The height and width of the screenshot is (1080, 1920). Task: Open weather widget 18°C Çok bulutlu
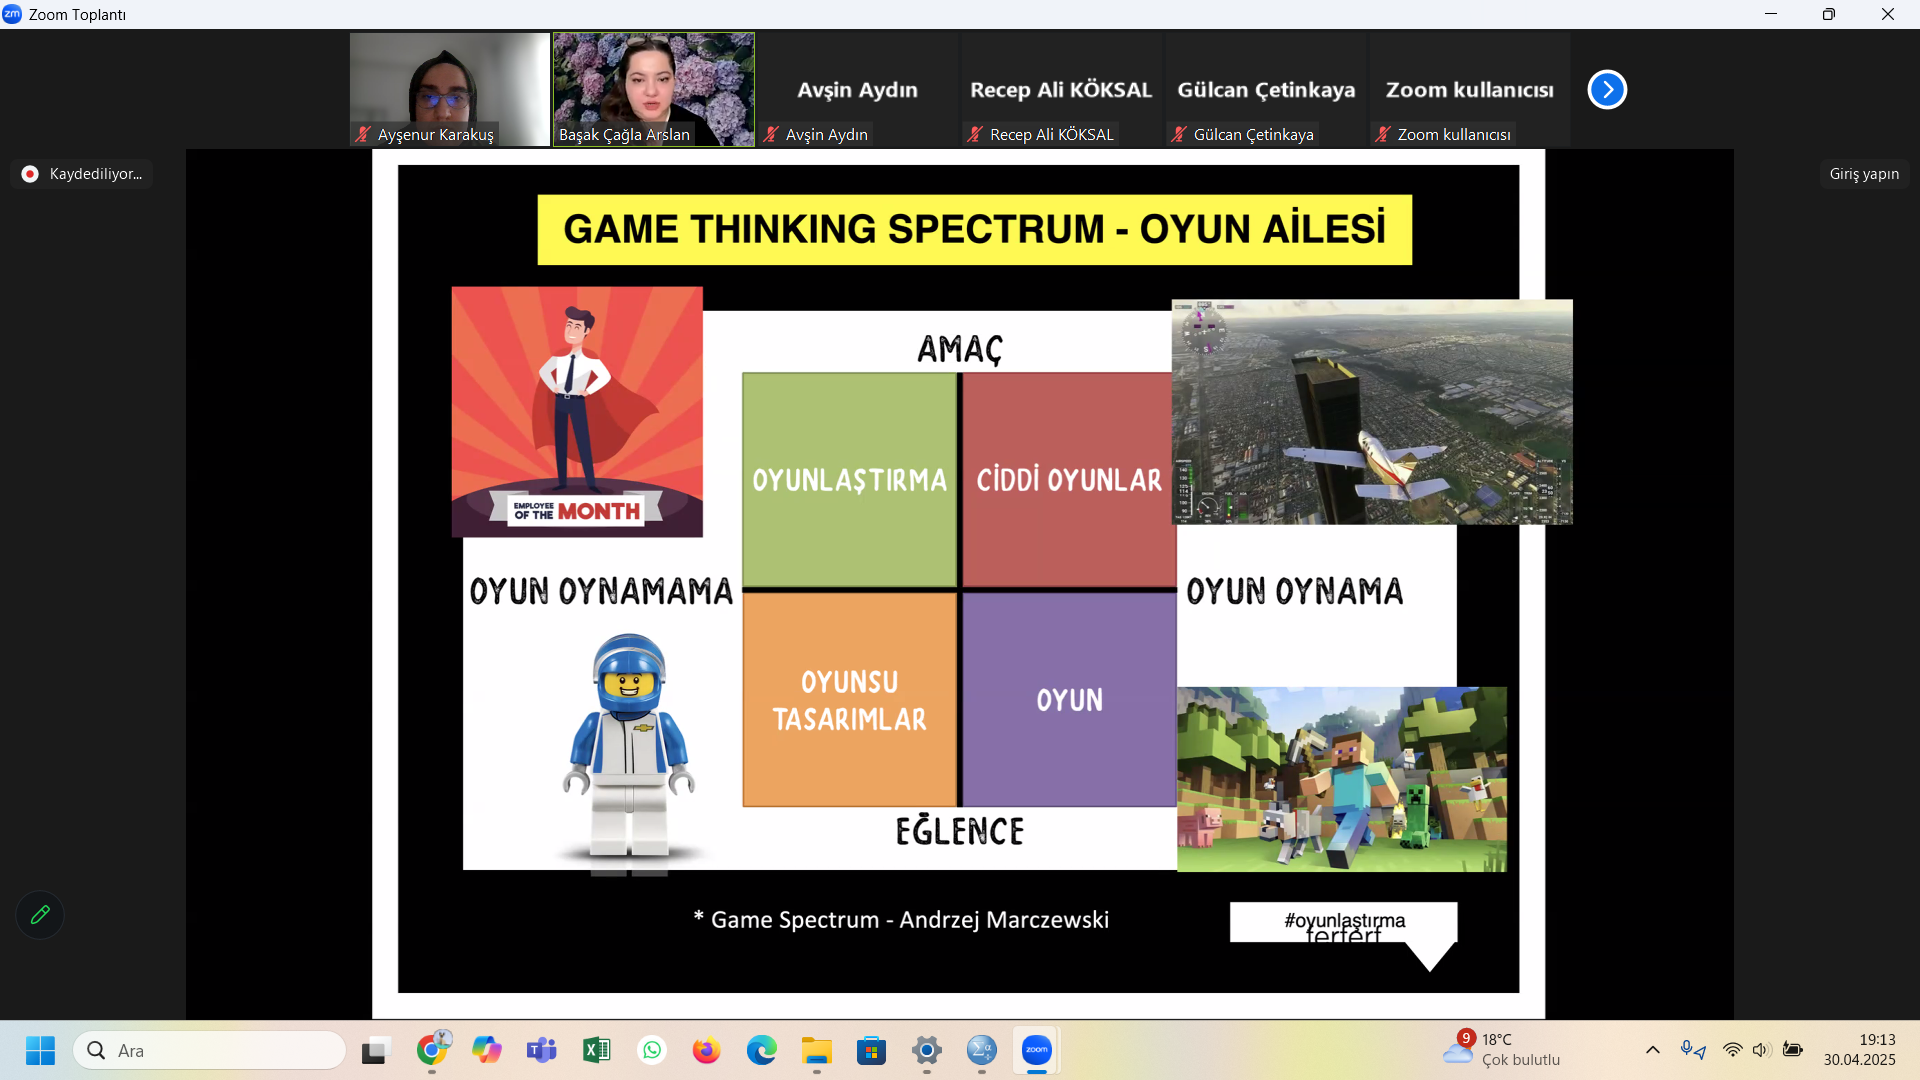[x=1502, y=1050]
